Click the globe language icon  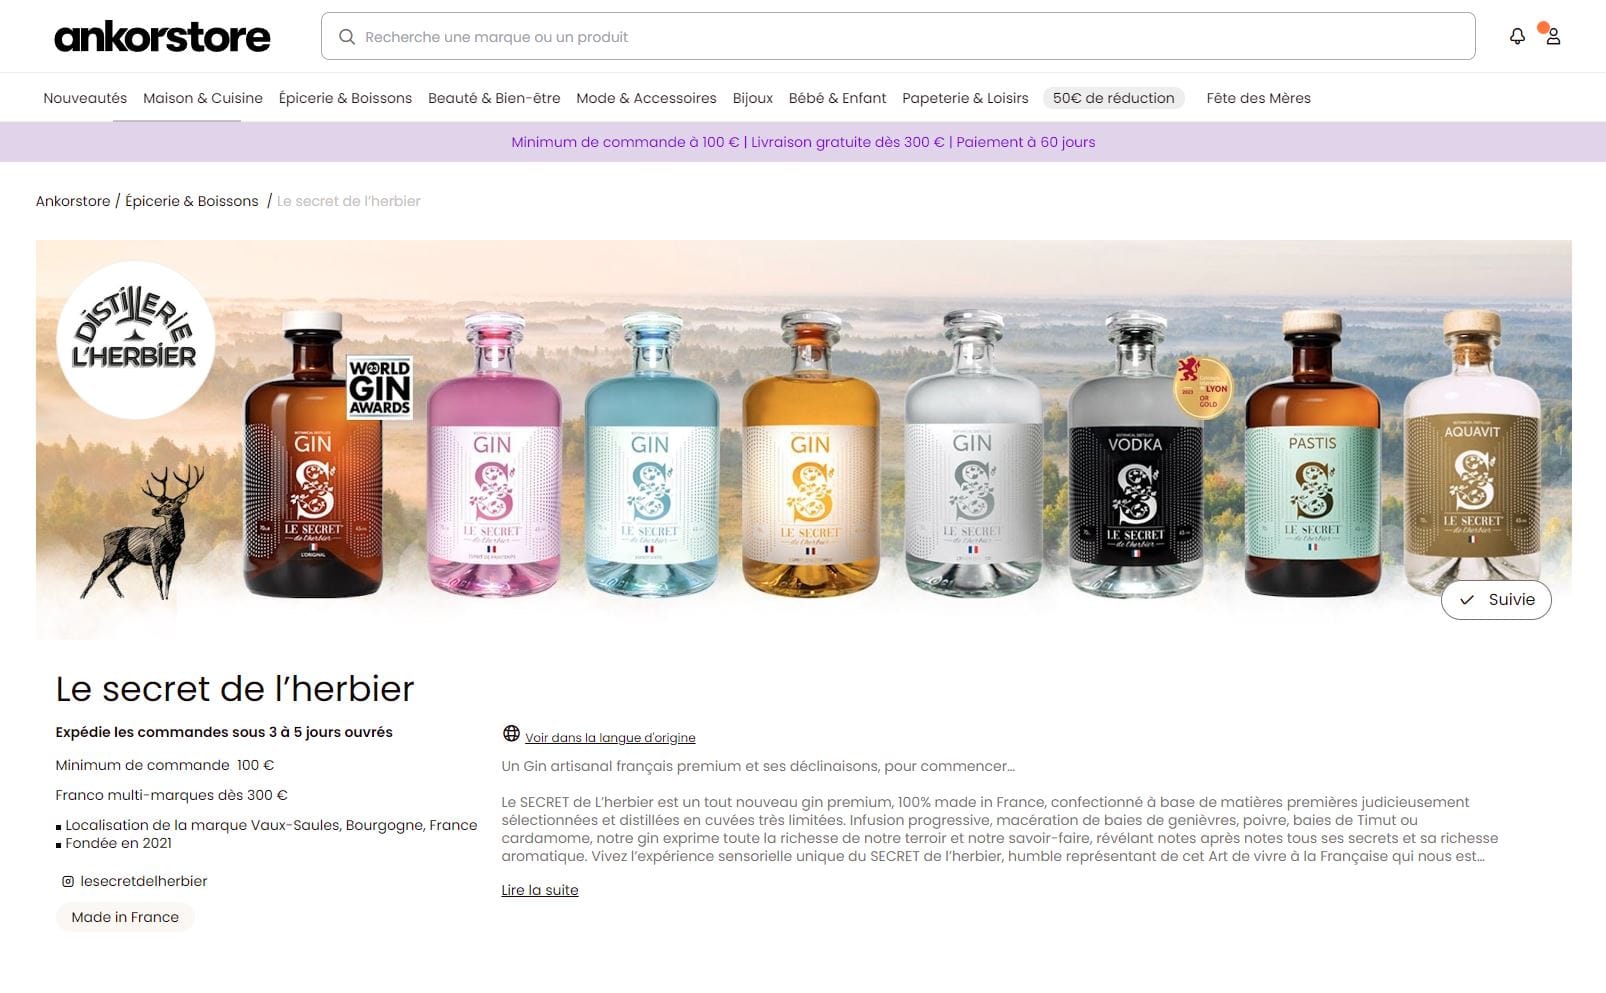tap(511, 734)
